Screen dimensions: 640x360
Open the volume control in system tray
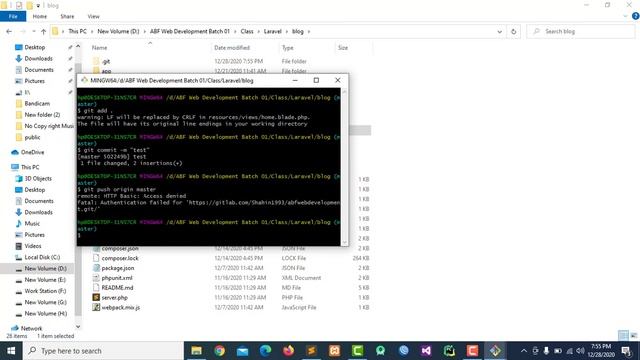point(580,351)
